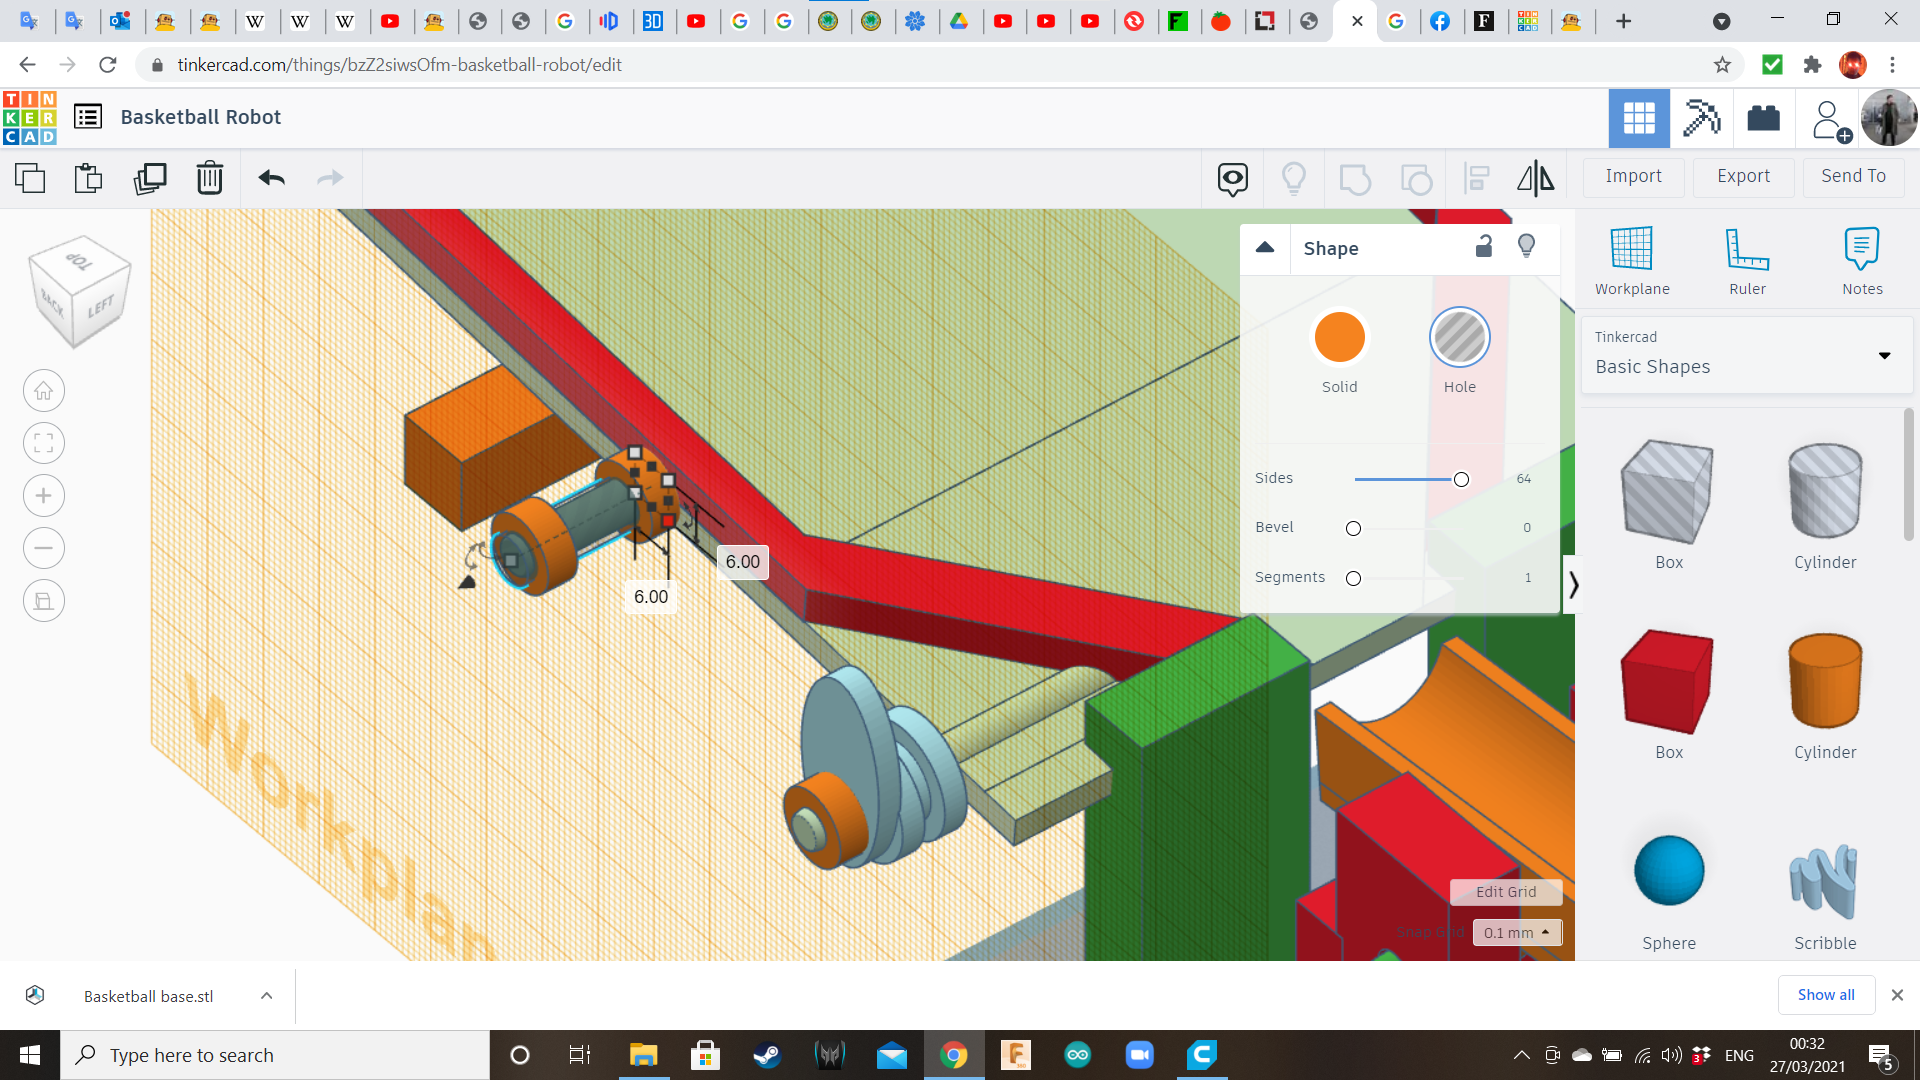Open the Basic Shapes dropdown
The height and width of the screenshot is (1080, 1920).
(x=1746, y=355)
